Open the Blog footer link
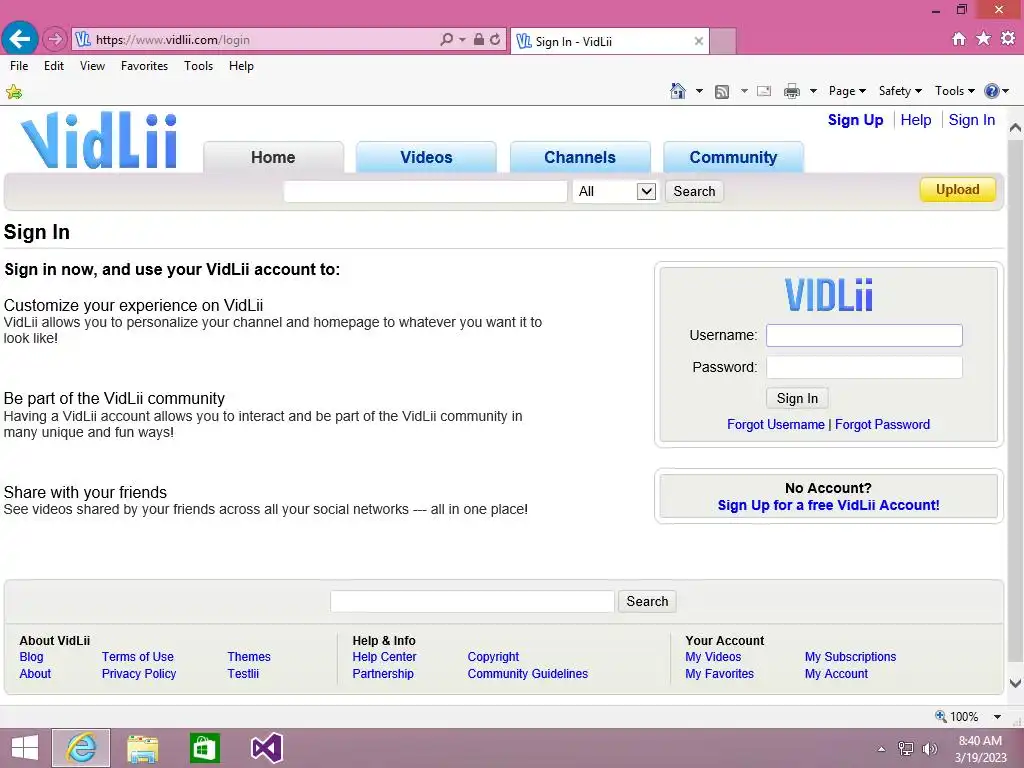The image size is (1024, 768). click(31, 656)
